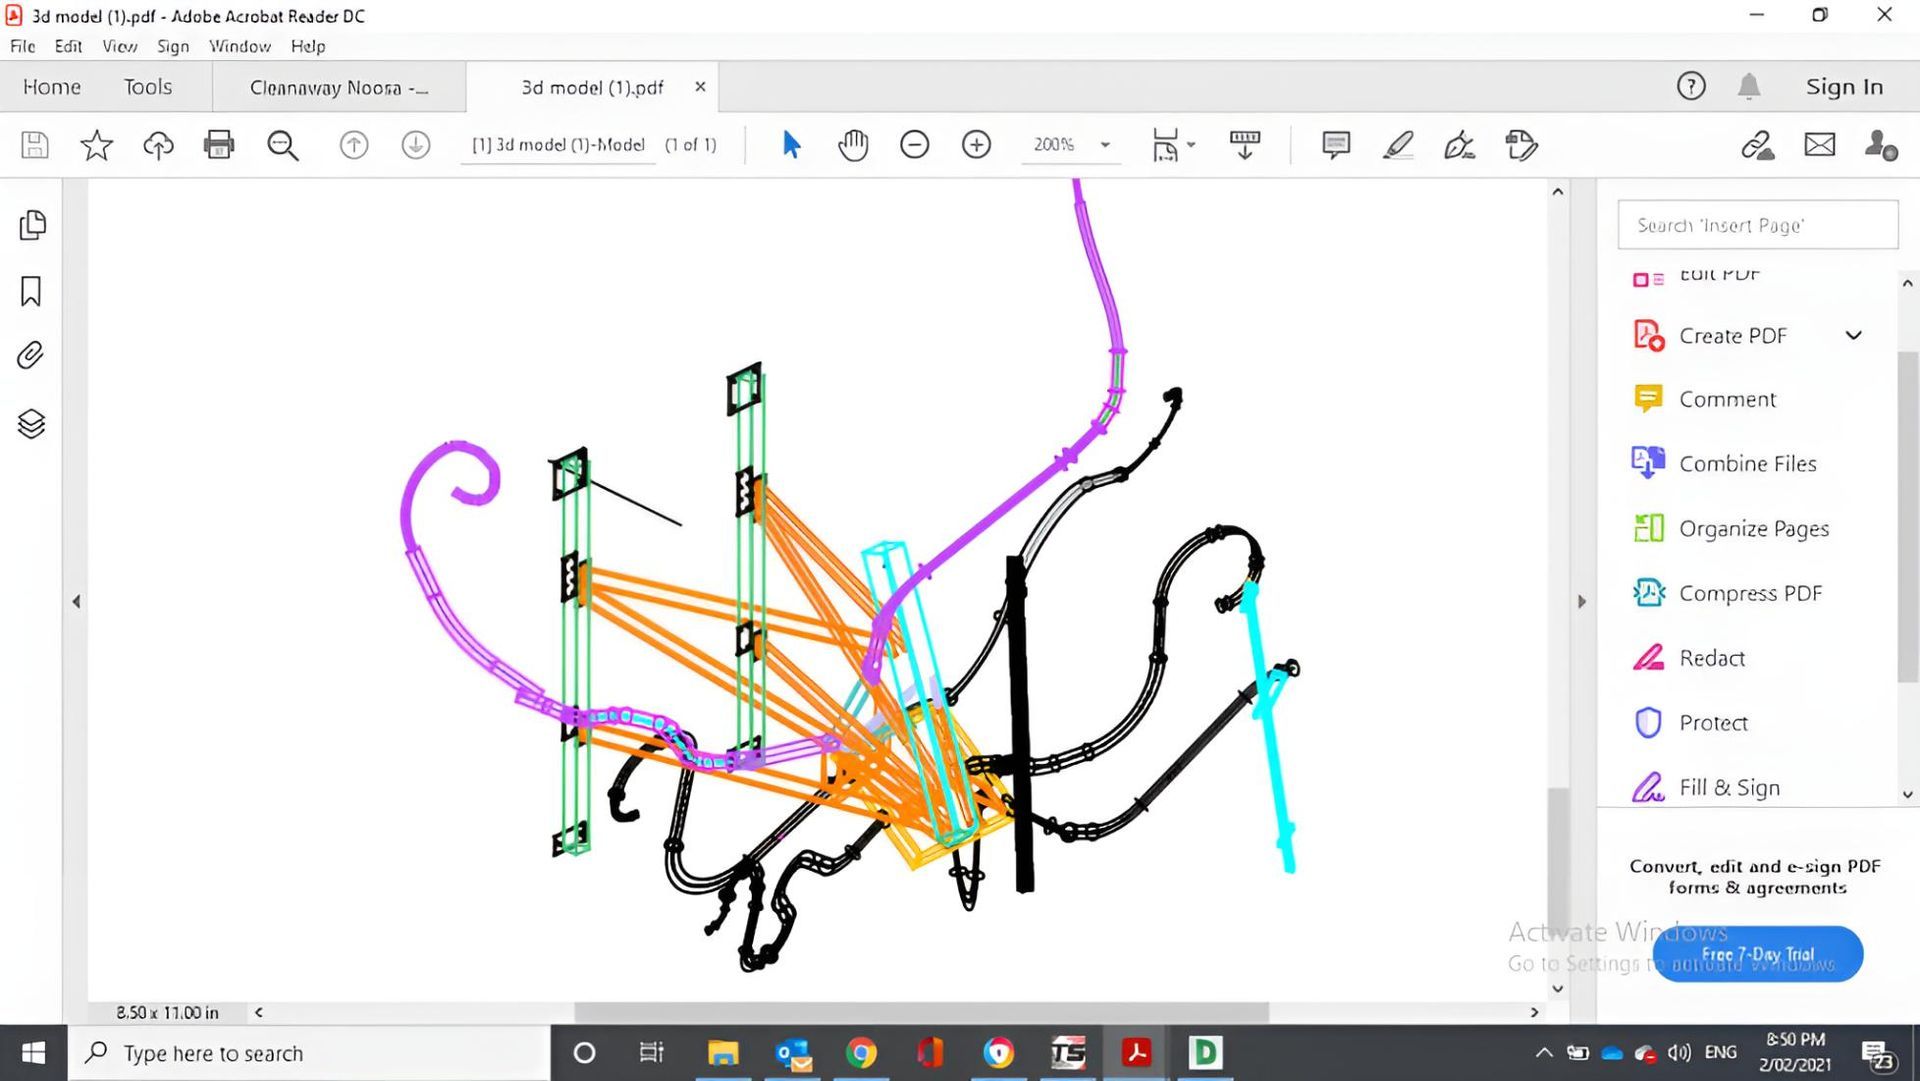Click the Highlight text pen icon

pos(1398,145)
